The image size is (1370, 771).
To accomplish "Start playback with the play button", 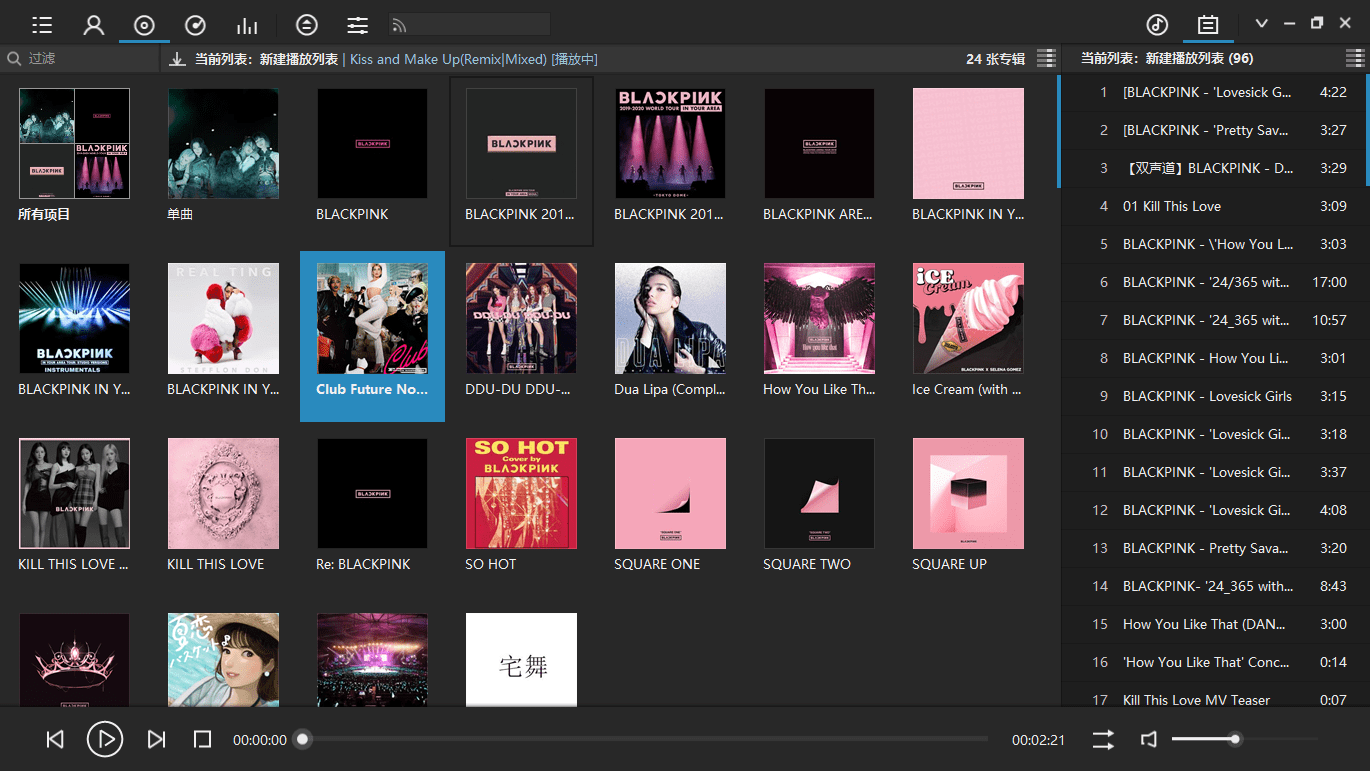I will (x=105, y=739).
